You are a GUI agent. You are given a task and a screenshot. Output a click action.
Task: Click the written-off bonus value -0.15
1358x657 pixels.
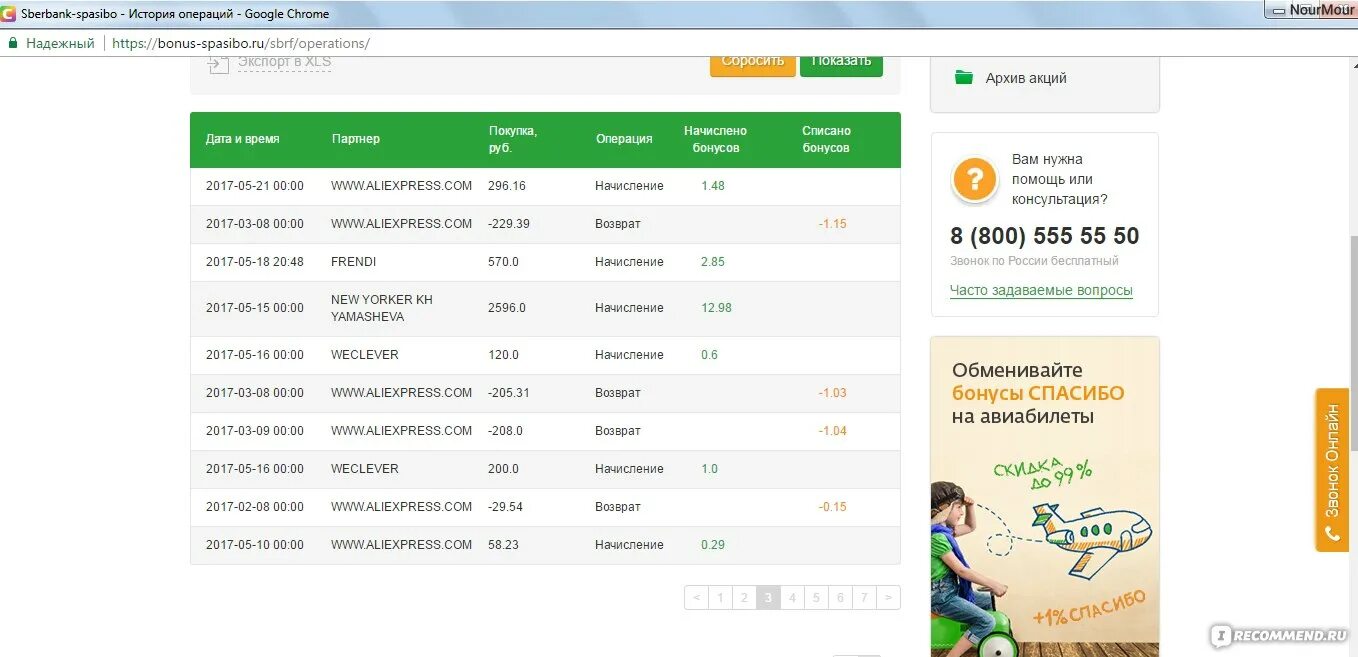tap(832, 507)
